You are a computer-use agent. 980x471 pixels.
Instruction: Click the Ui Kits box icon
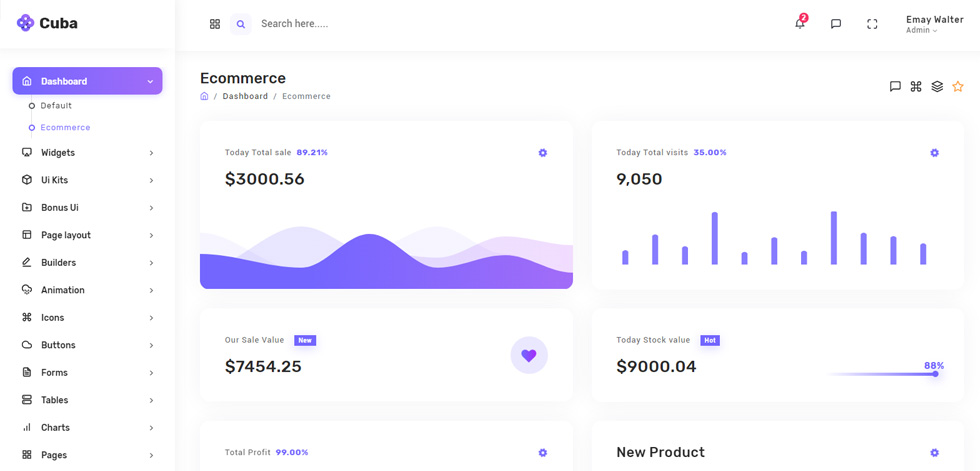26,180
